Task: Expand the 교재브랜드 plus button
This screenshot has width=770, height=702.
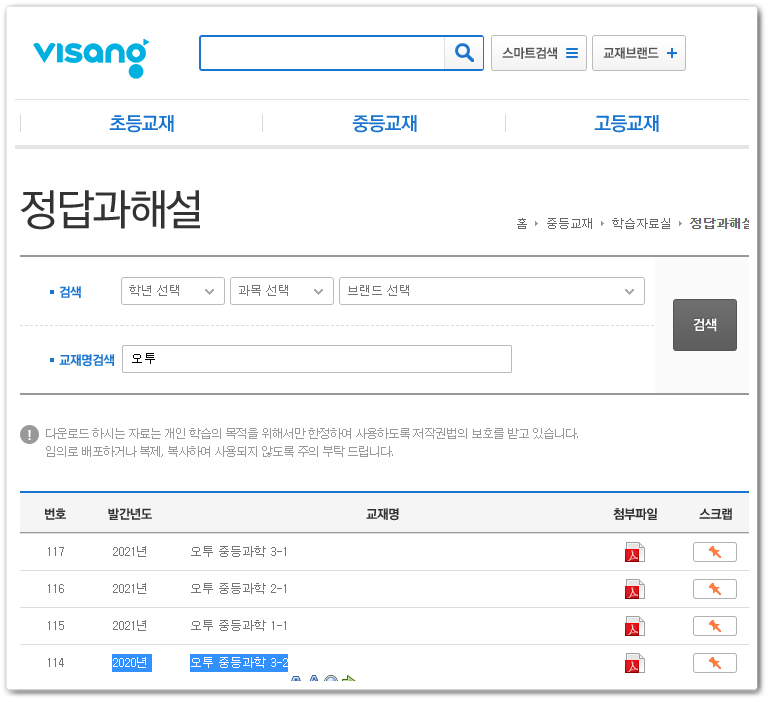Action: [x=638, y=53]
